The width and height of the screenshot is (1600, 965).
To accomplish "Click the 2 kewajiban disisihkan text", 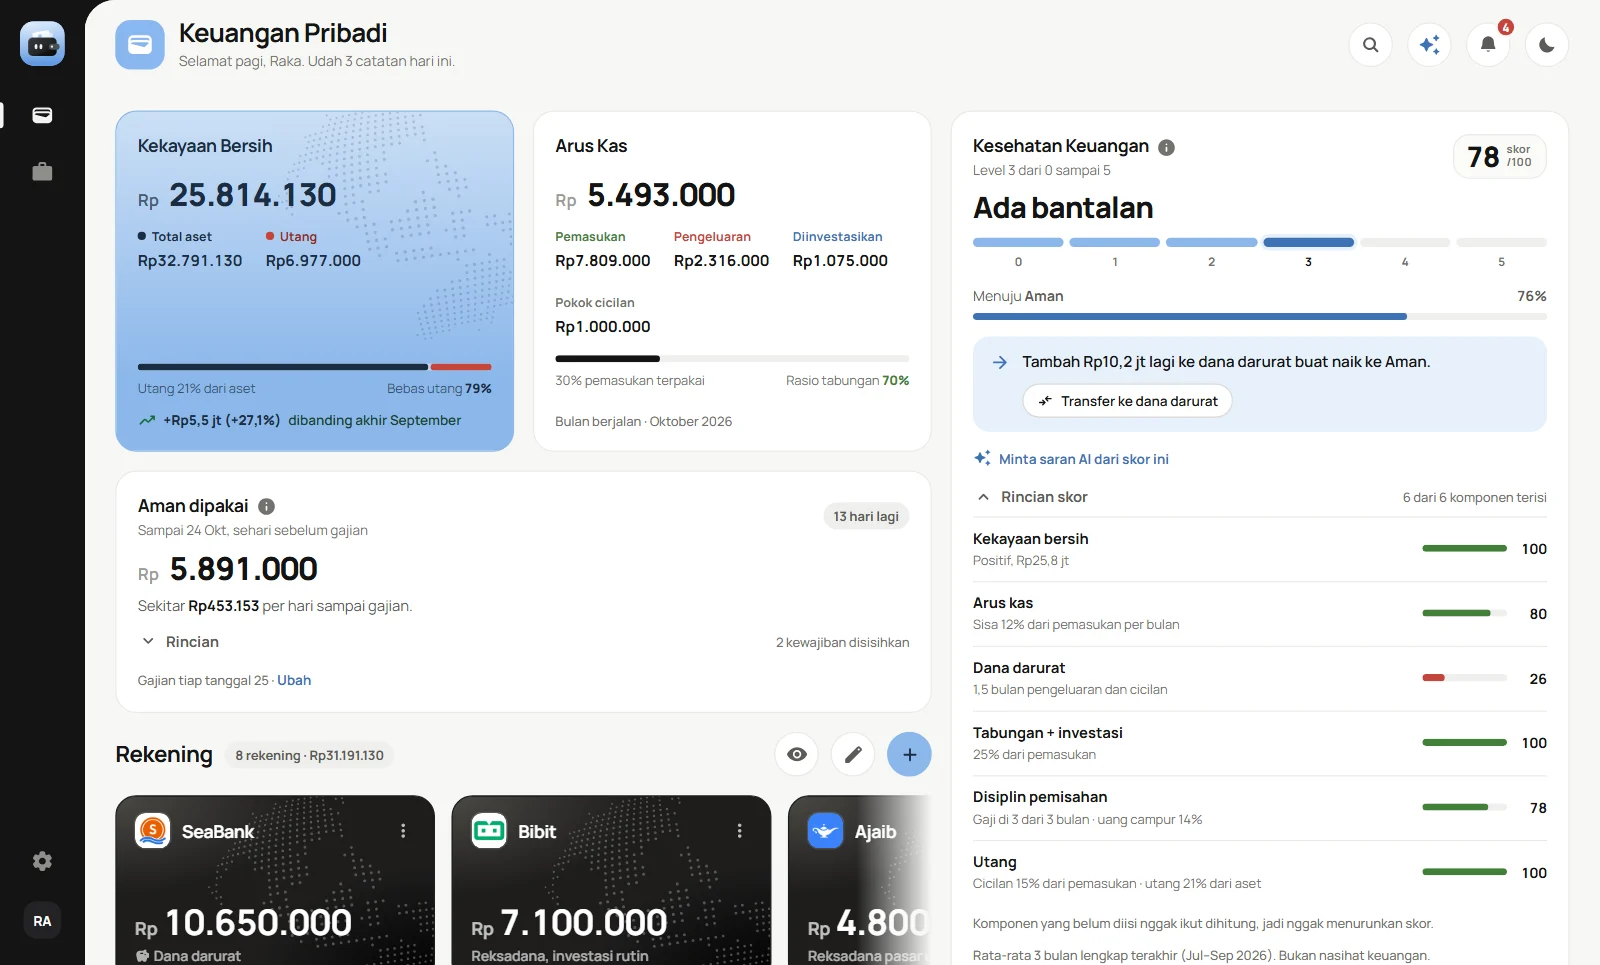I will pyautogui.click(x=842, y=643).
